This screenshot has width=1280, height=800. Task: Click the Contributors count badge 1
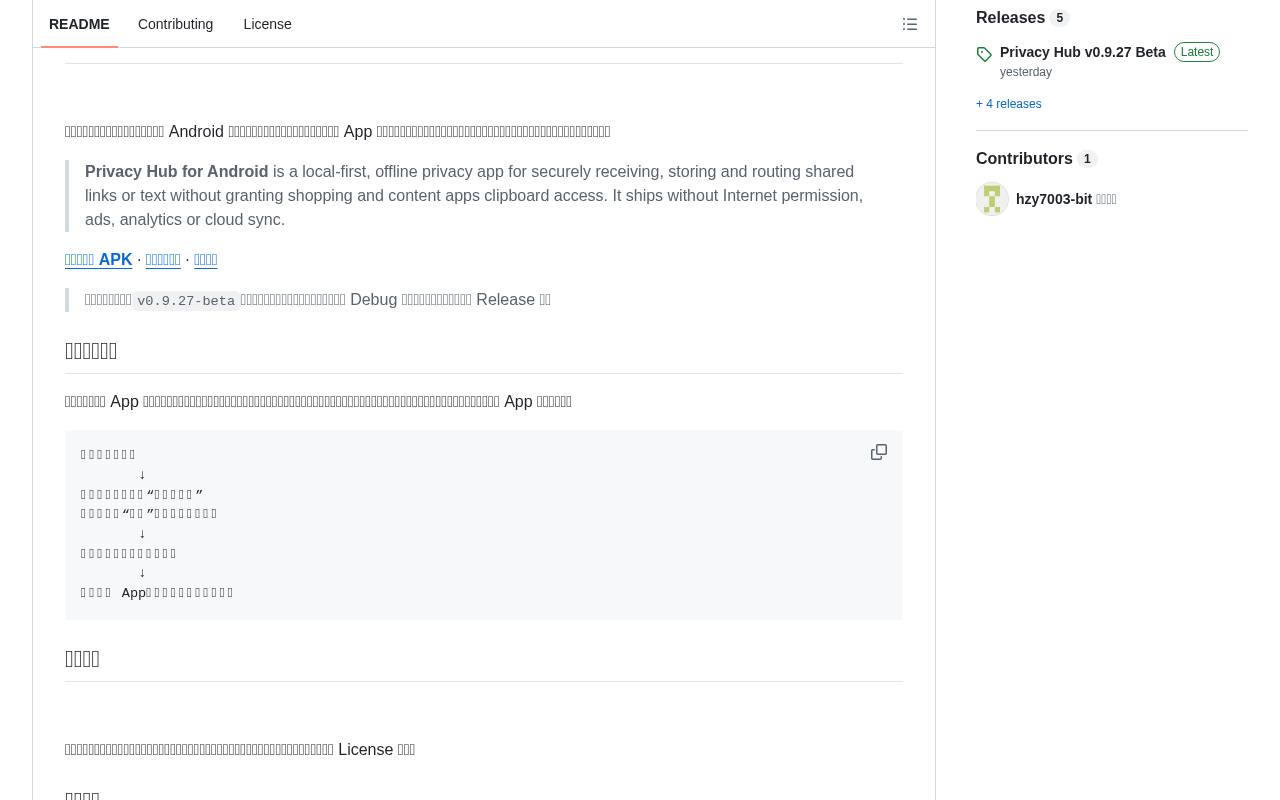point(1087,159)
